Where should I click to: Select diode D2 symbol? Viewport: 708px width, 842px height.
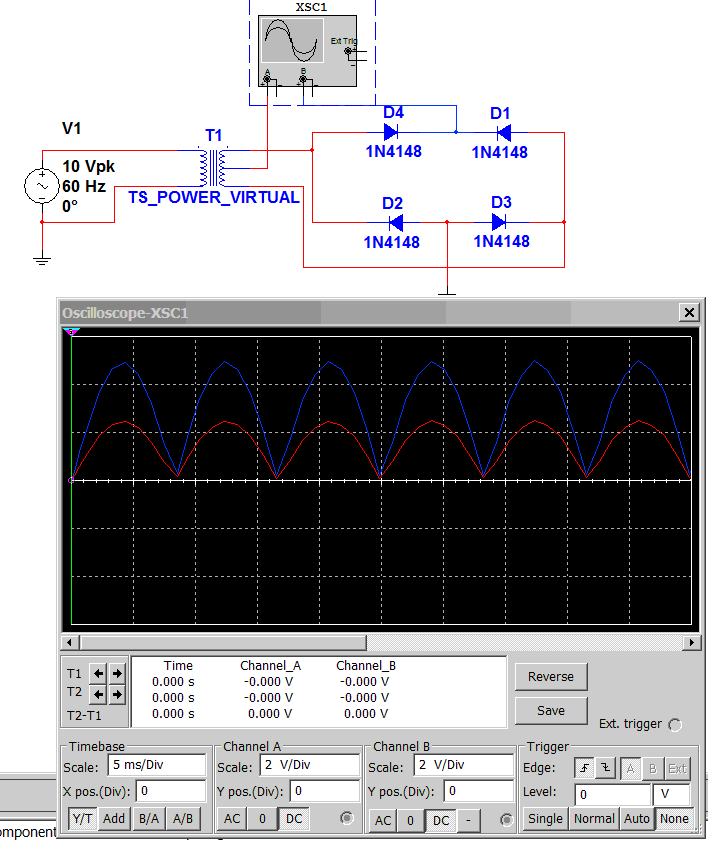[x=395, y=222]
